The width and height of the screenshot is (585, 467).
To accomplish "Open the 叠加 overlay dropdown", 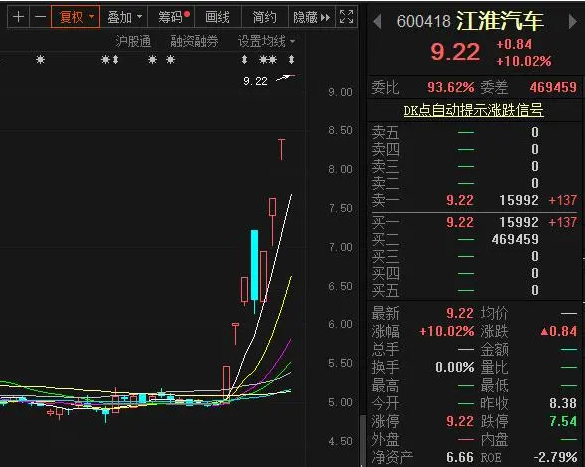I will (124, 17).
